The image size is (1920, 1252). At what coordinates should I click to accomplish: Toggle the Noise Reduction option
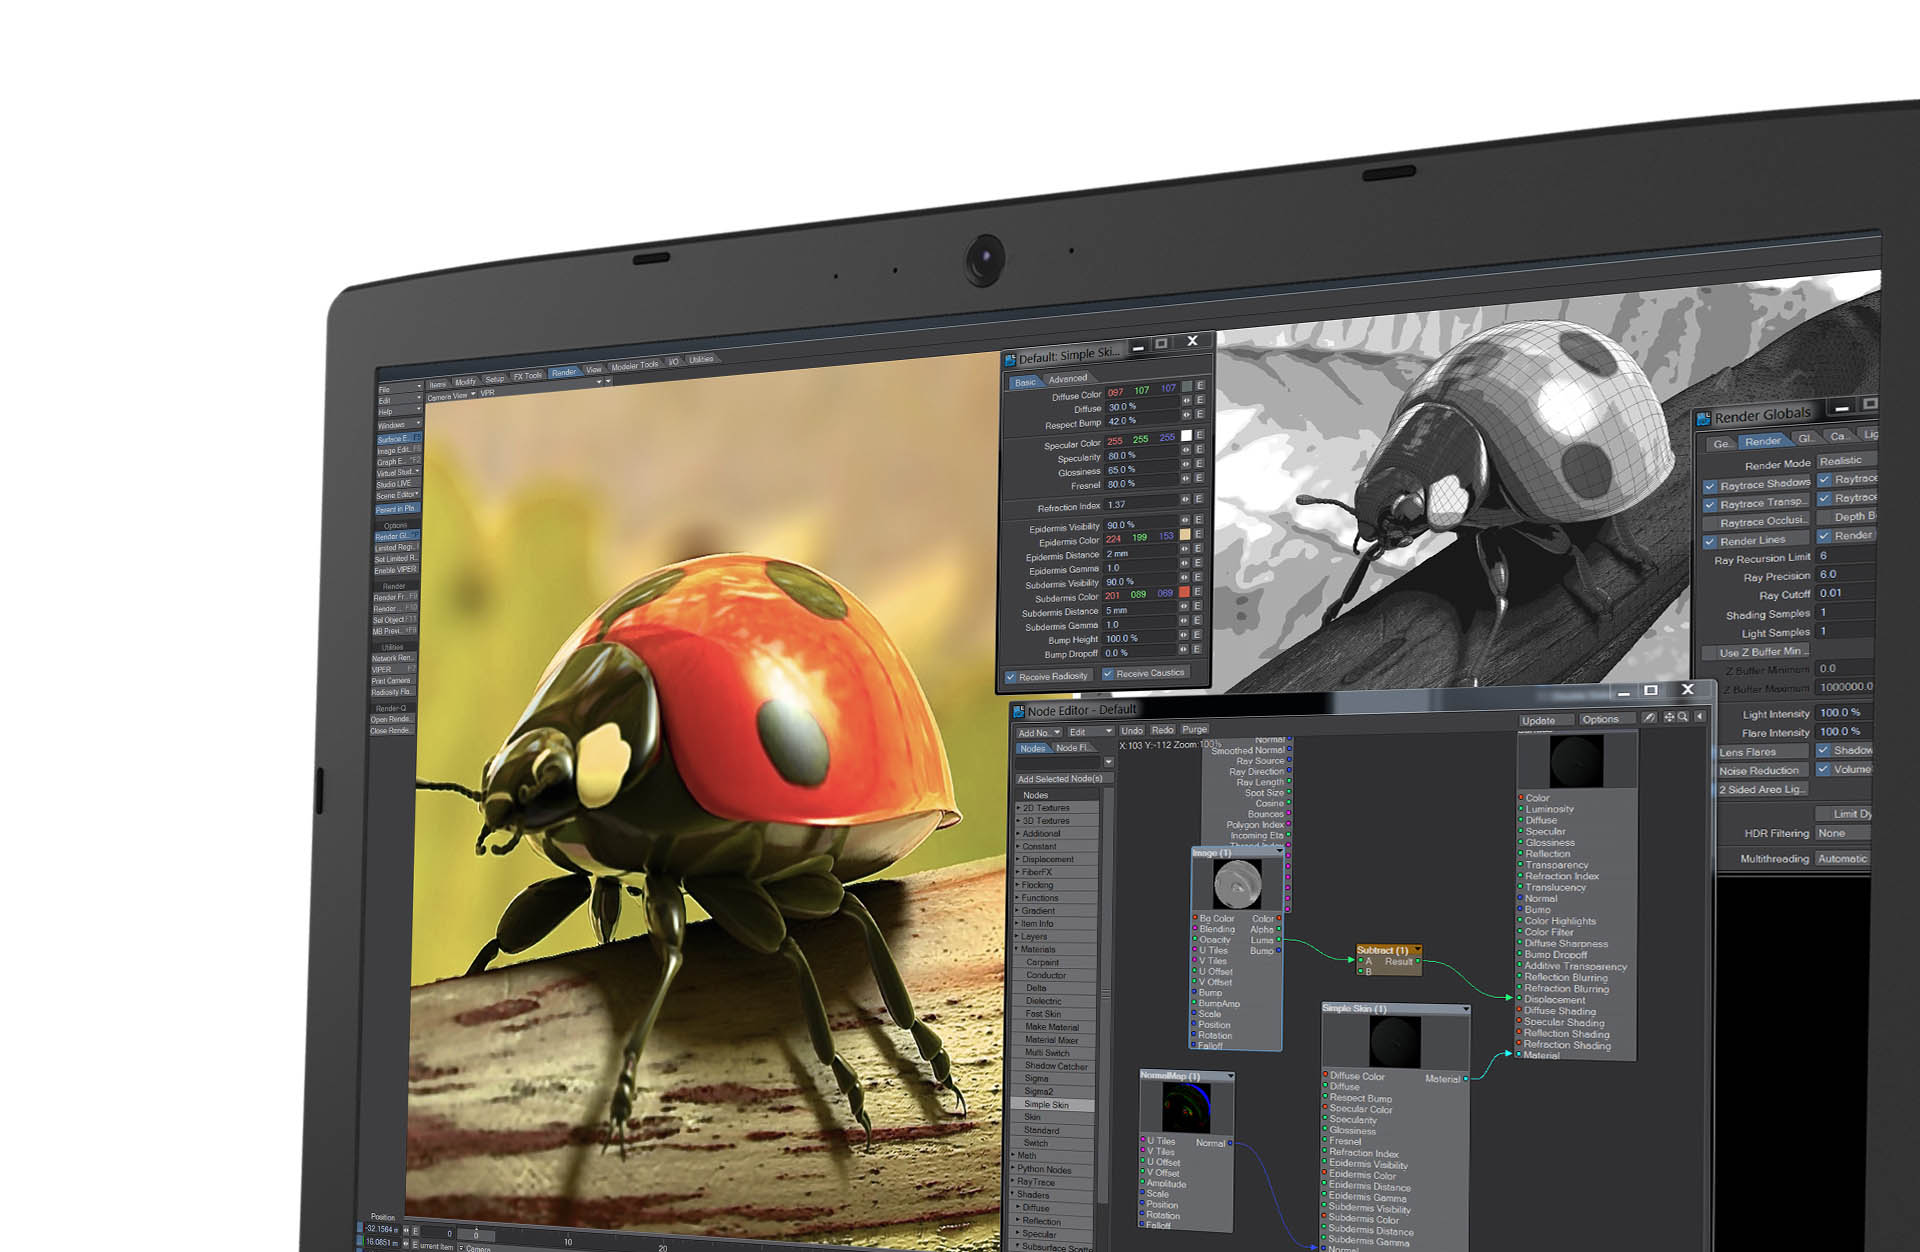tap(1763, 771)
